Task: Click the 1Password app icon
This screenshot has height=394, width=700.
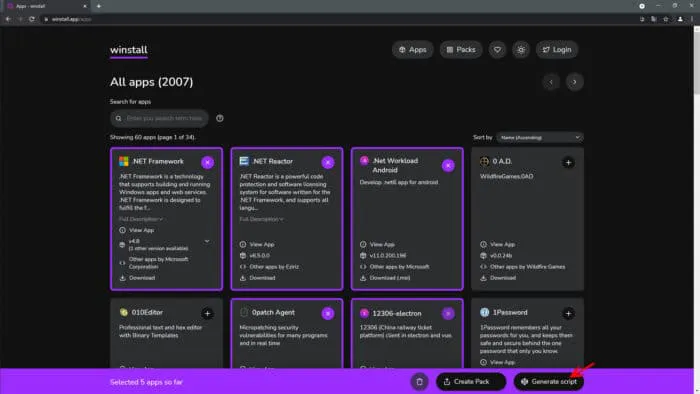Action: pyautogui.click(x=484, y=312)
